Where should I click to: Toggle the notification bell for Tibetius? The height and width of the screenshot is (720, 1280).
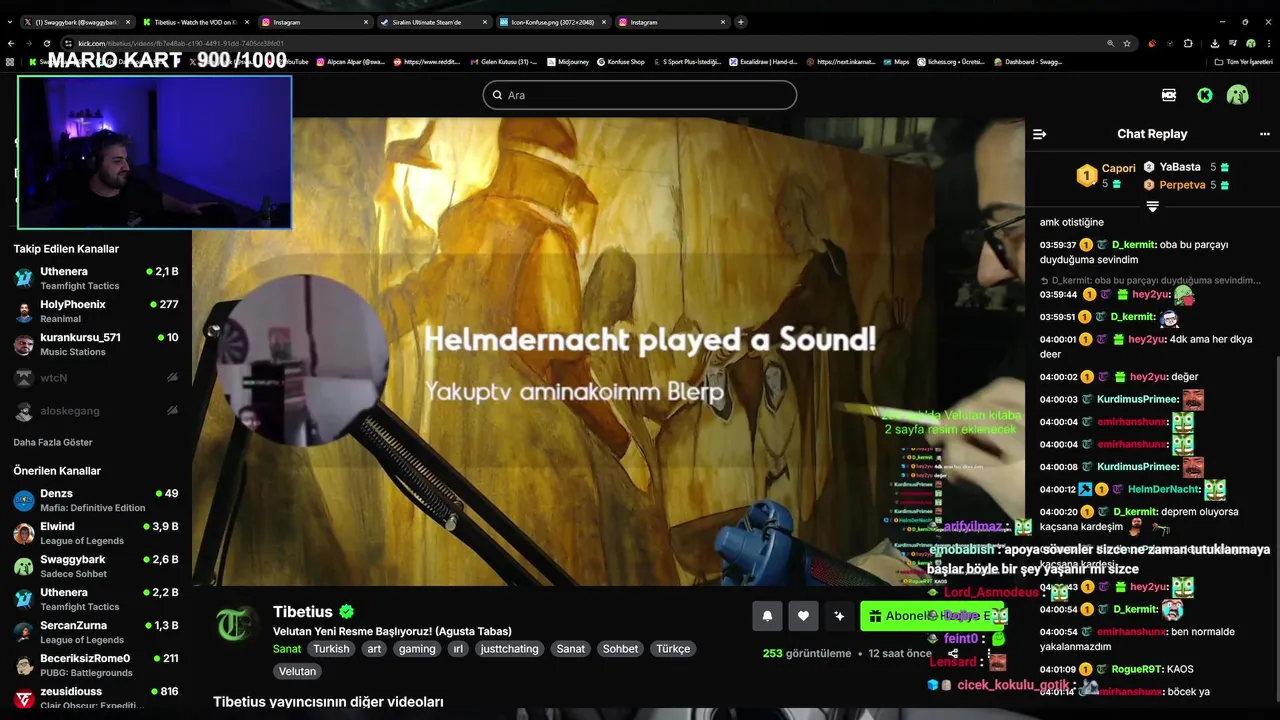[767, 616]
